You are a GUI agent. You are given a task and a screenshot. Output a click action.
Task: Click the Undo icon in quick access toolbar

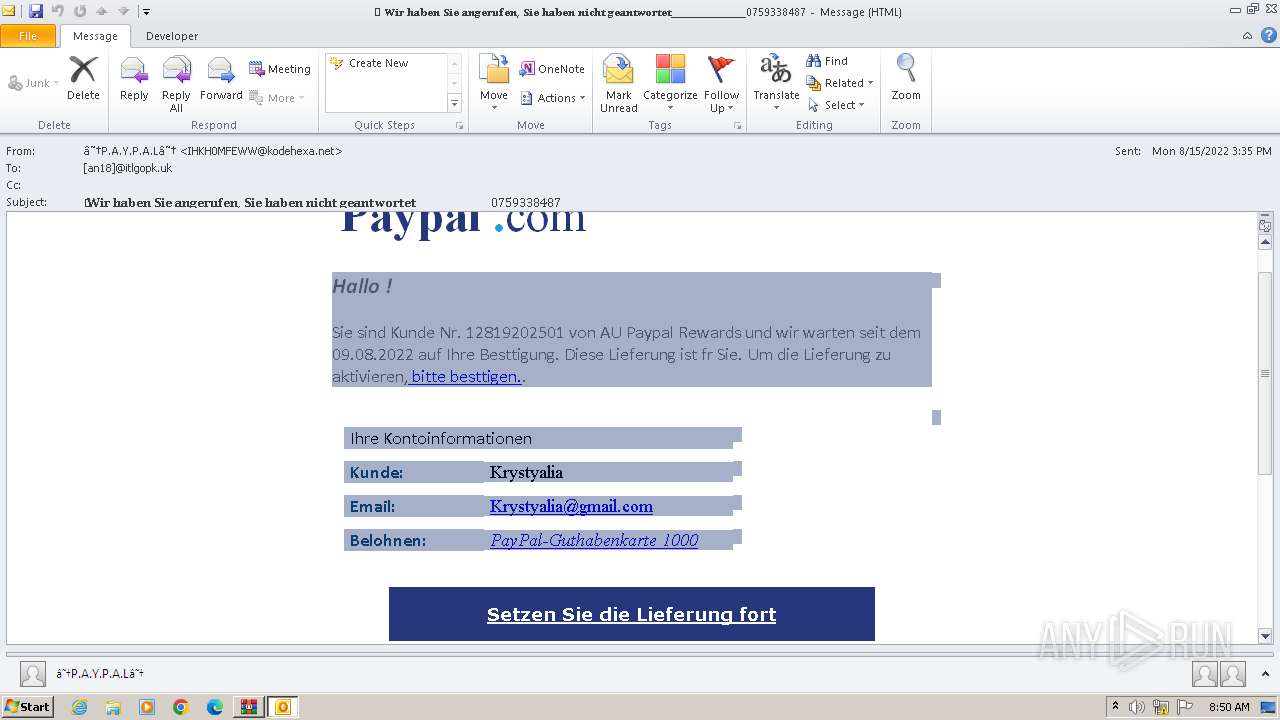point(58,12)
